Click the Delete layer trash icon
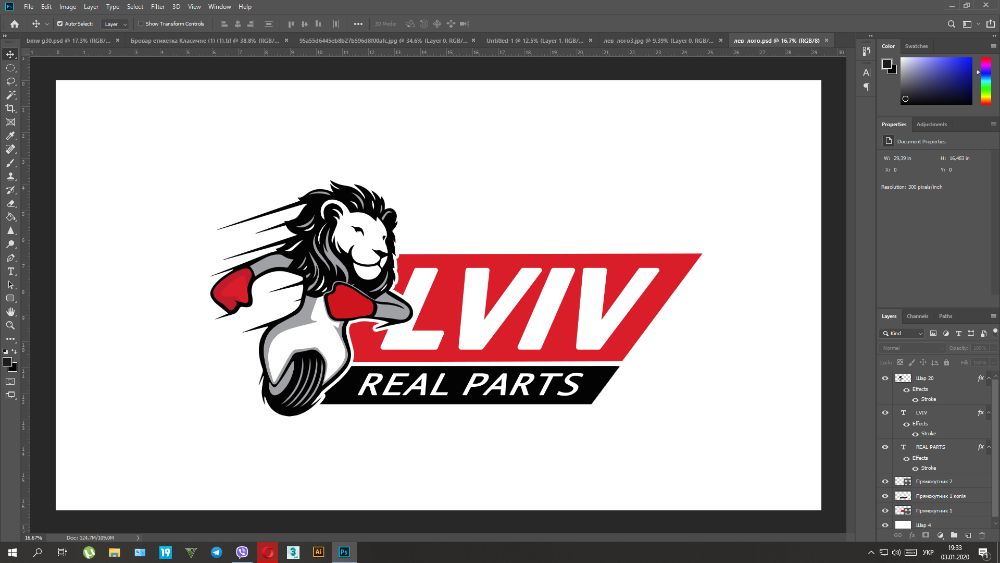 point(982,536)
